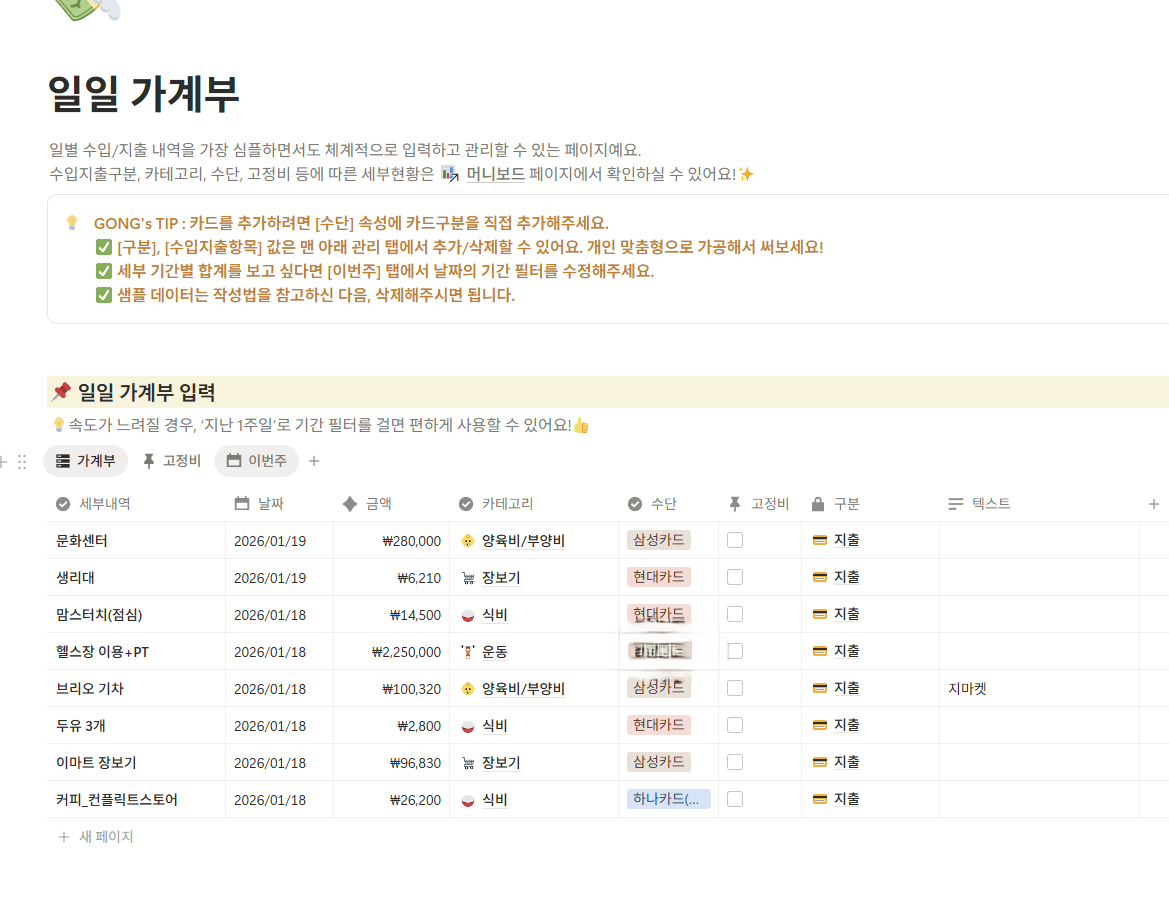Screen dimensions: 1169x900
Task: Open the 고정비 column header
Action: click(x=758, y=504)
